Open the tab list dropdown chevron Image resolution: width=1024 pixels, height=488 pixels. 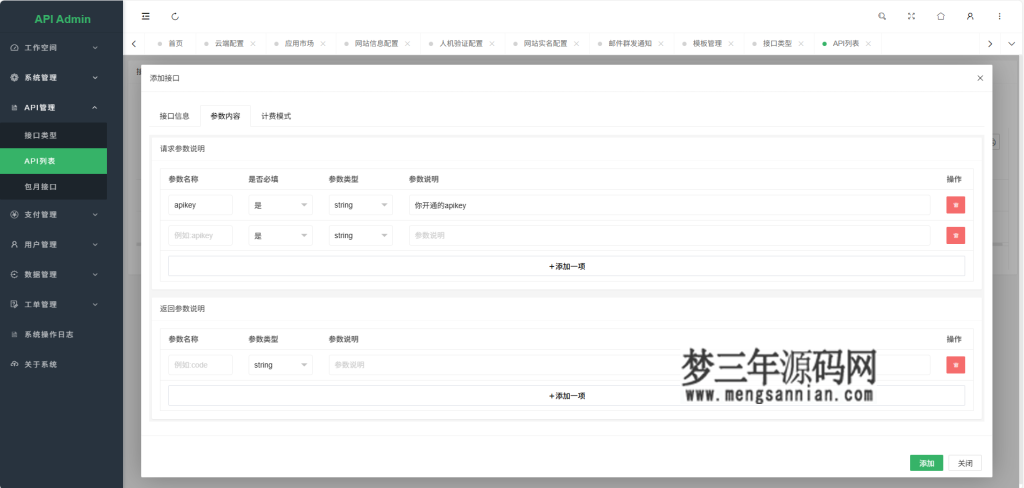1012,44
